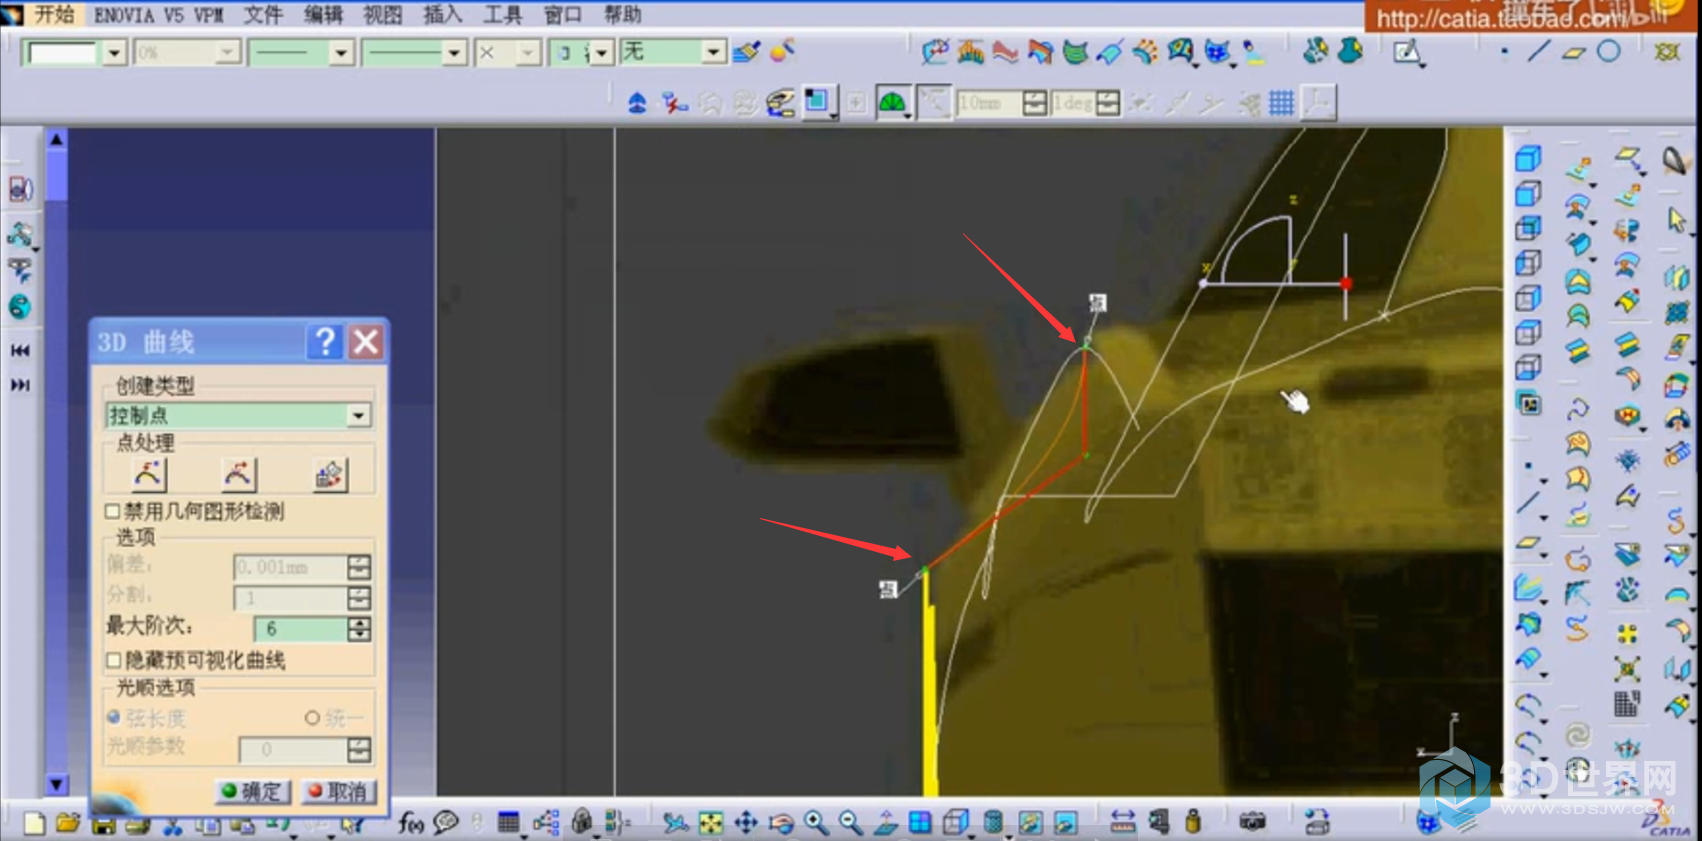Click the Fit All In view icon
This screenshot has height=841, width=1702.
(x=711, y=823)
